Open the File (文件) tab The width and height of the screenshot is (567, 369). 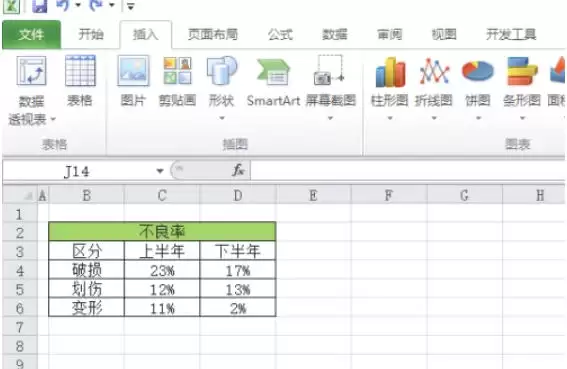(x=31, y=35)
